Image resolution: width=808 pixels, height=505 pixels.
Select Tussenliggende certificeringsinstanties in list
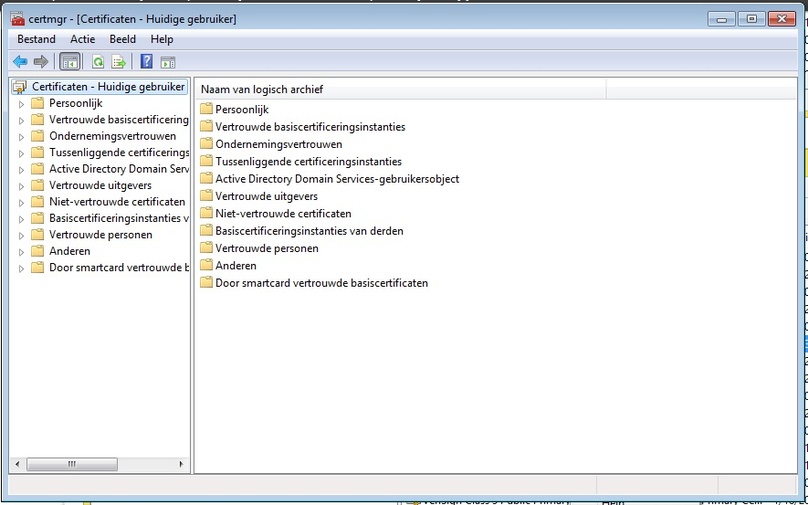point(308,161)
